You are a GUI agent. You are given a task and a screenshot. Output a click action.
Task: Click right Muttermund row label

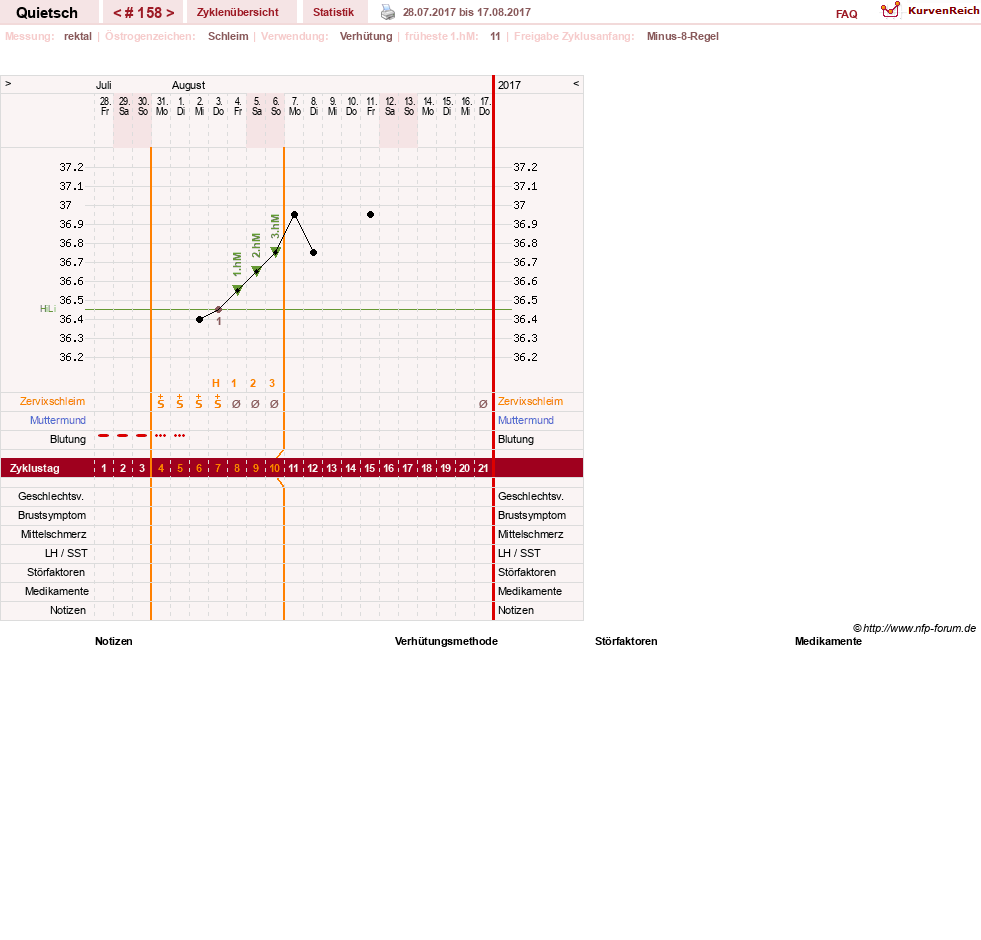click(x=526, y=420)
